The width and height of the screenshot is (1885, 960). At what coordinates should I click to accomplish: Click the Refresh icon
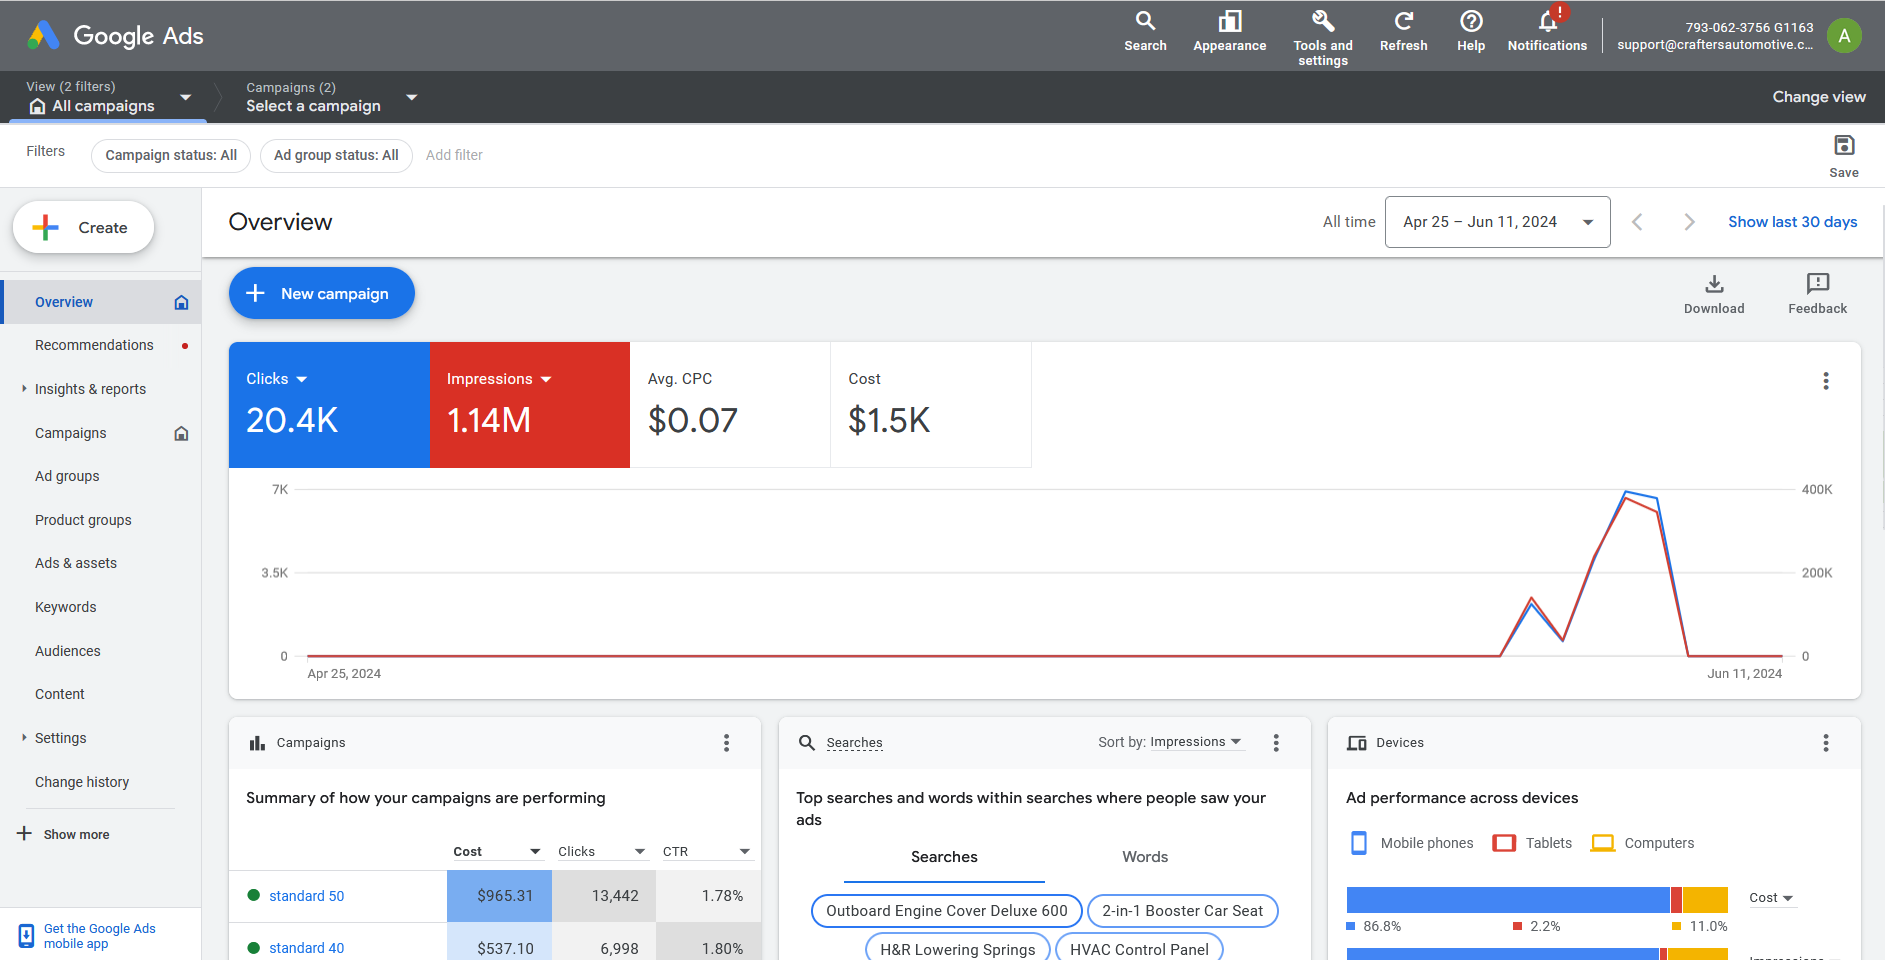pyautogui.click(x=1403, y=32)
